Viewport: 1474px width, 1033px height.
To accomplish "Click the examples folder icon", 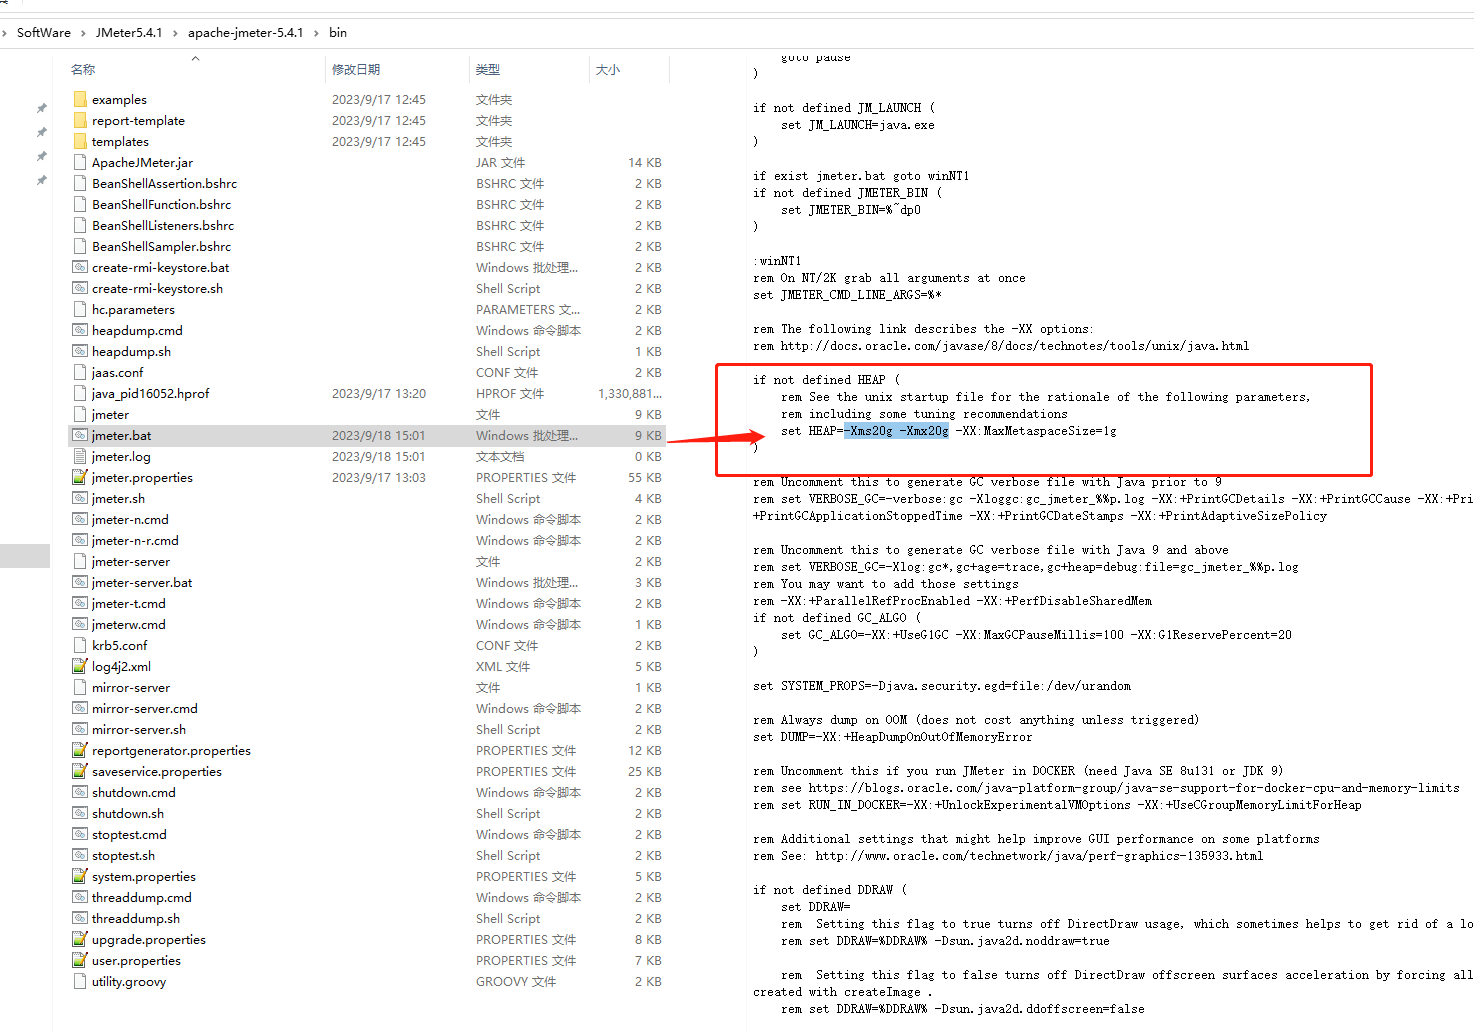I will pos(80,99).
